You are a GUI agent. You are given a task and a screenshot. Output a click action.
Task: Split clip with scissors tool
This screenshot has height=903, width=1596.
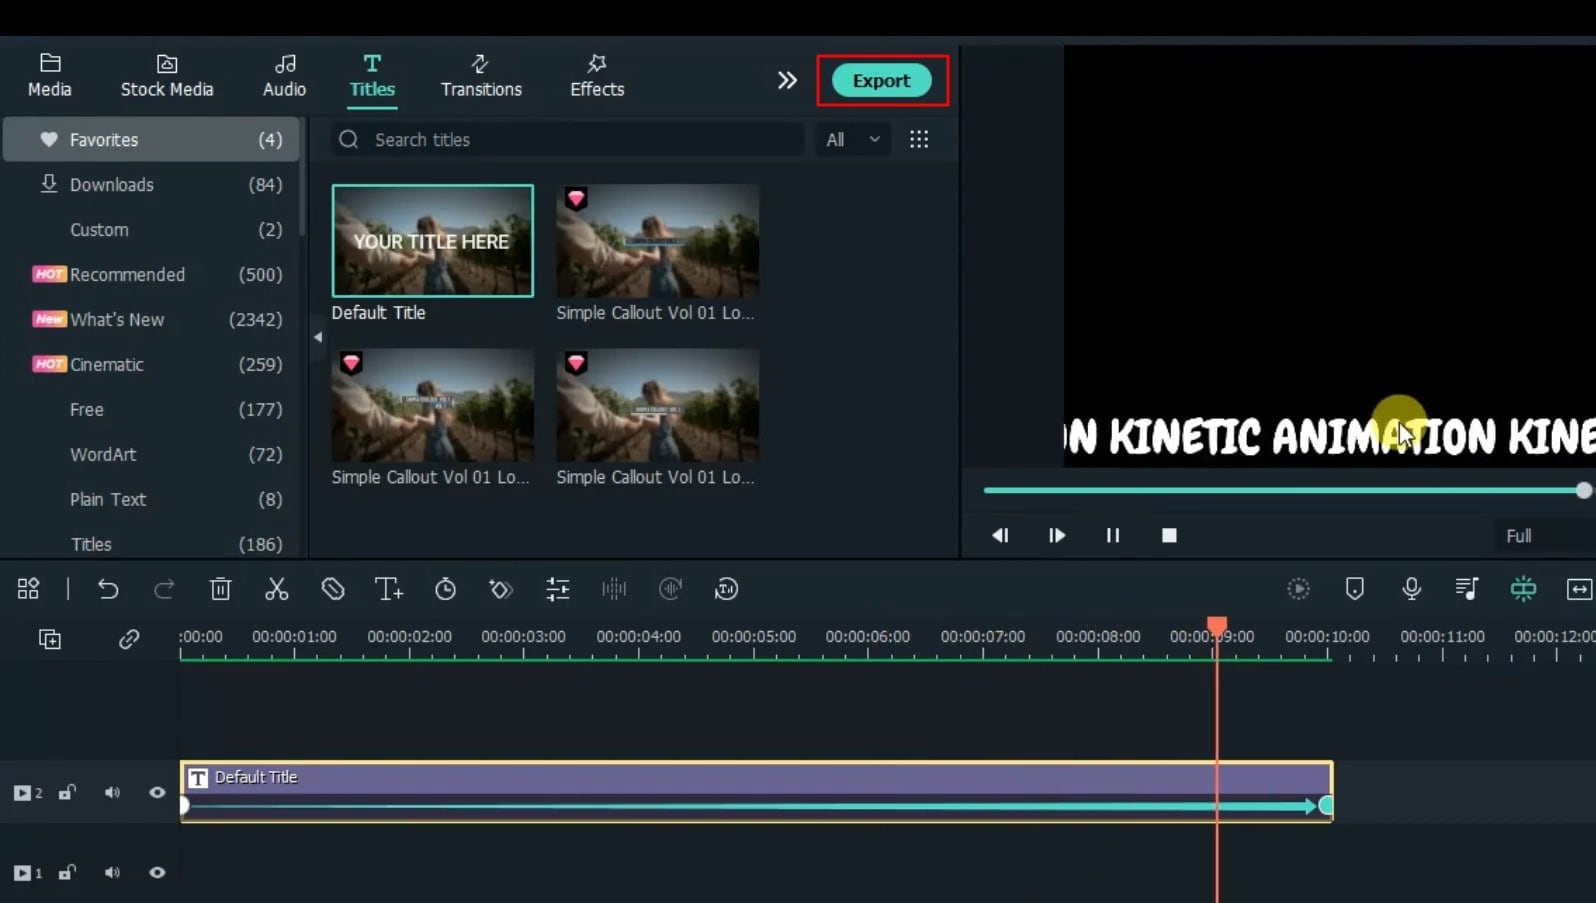pyautogui.click(x=277, y=589)
